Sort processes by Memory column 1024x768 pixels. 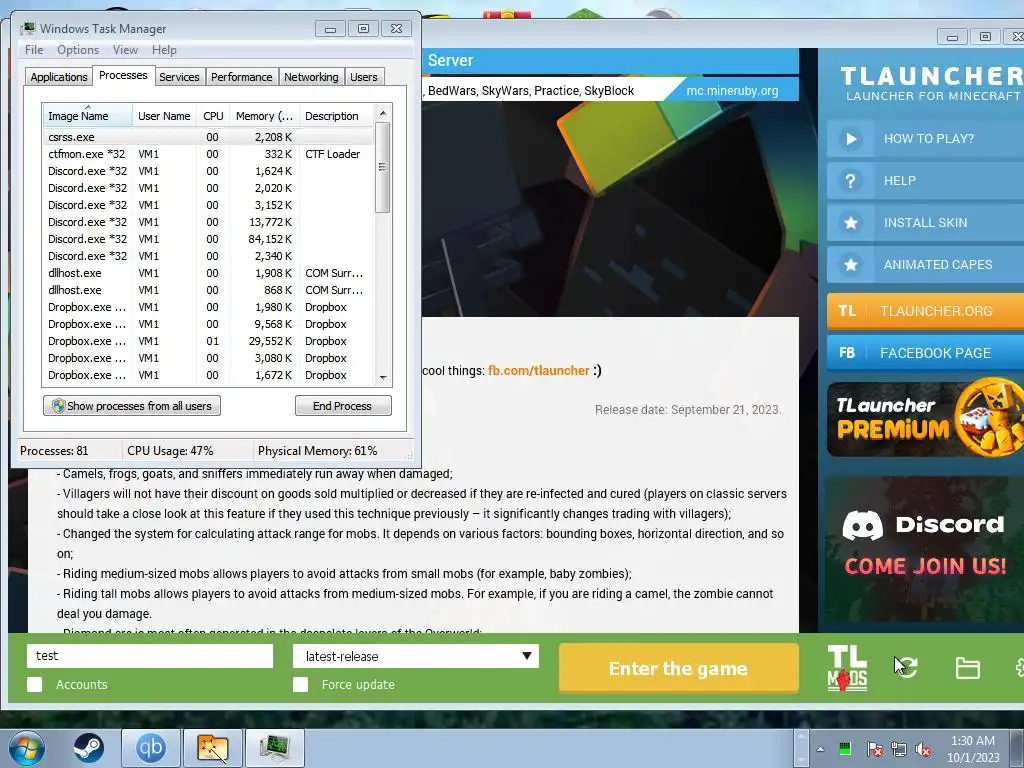264,116
